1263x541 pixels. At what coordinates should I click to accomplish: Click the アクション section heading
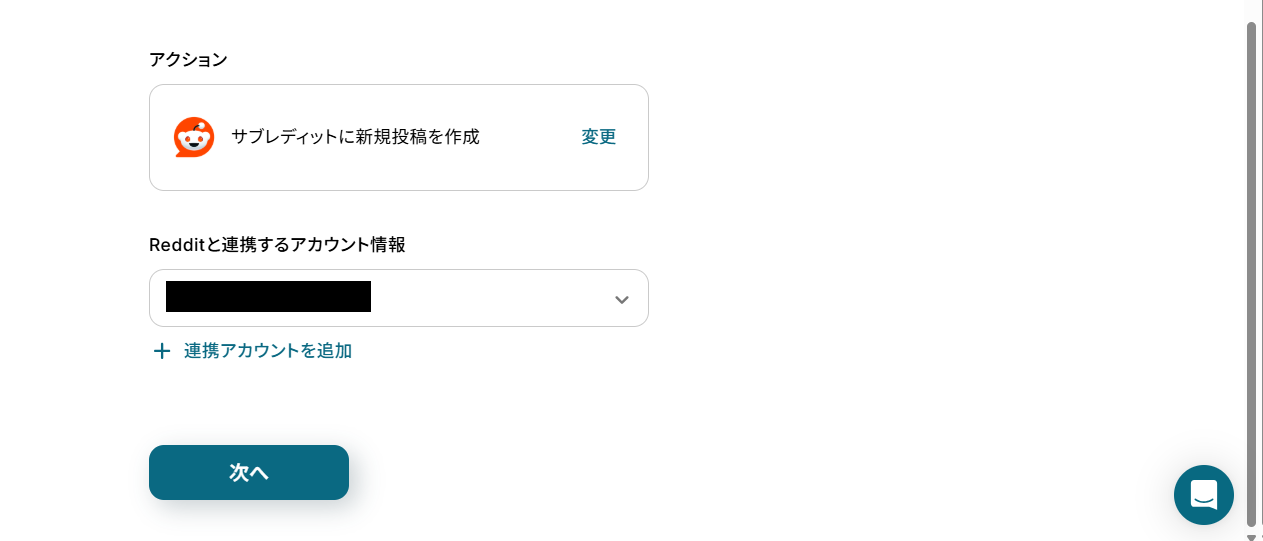point(188,60)
